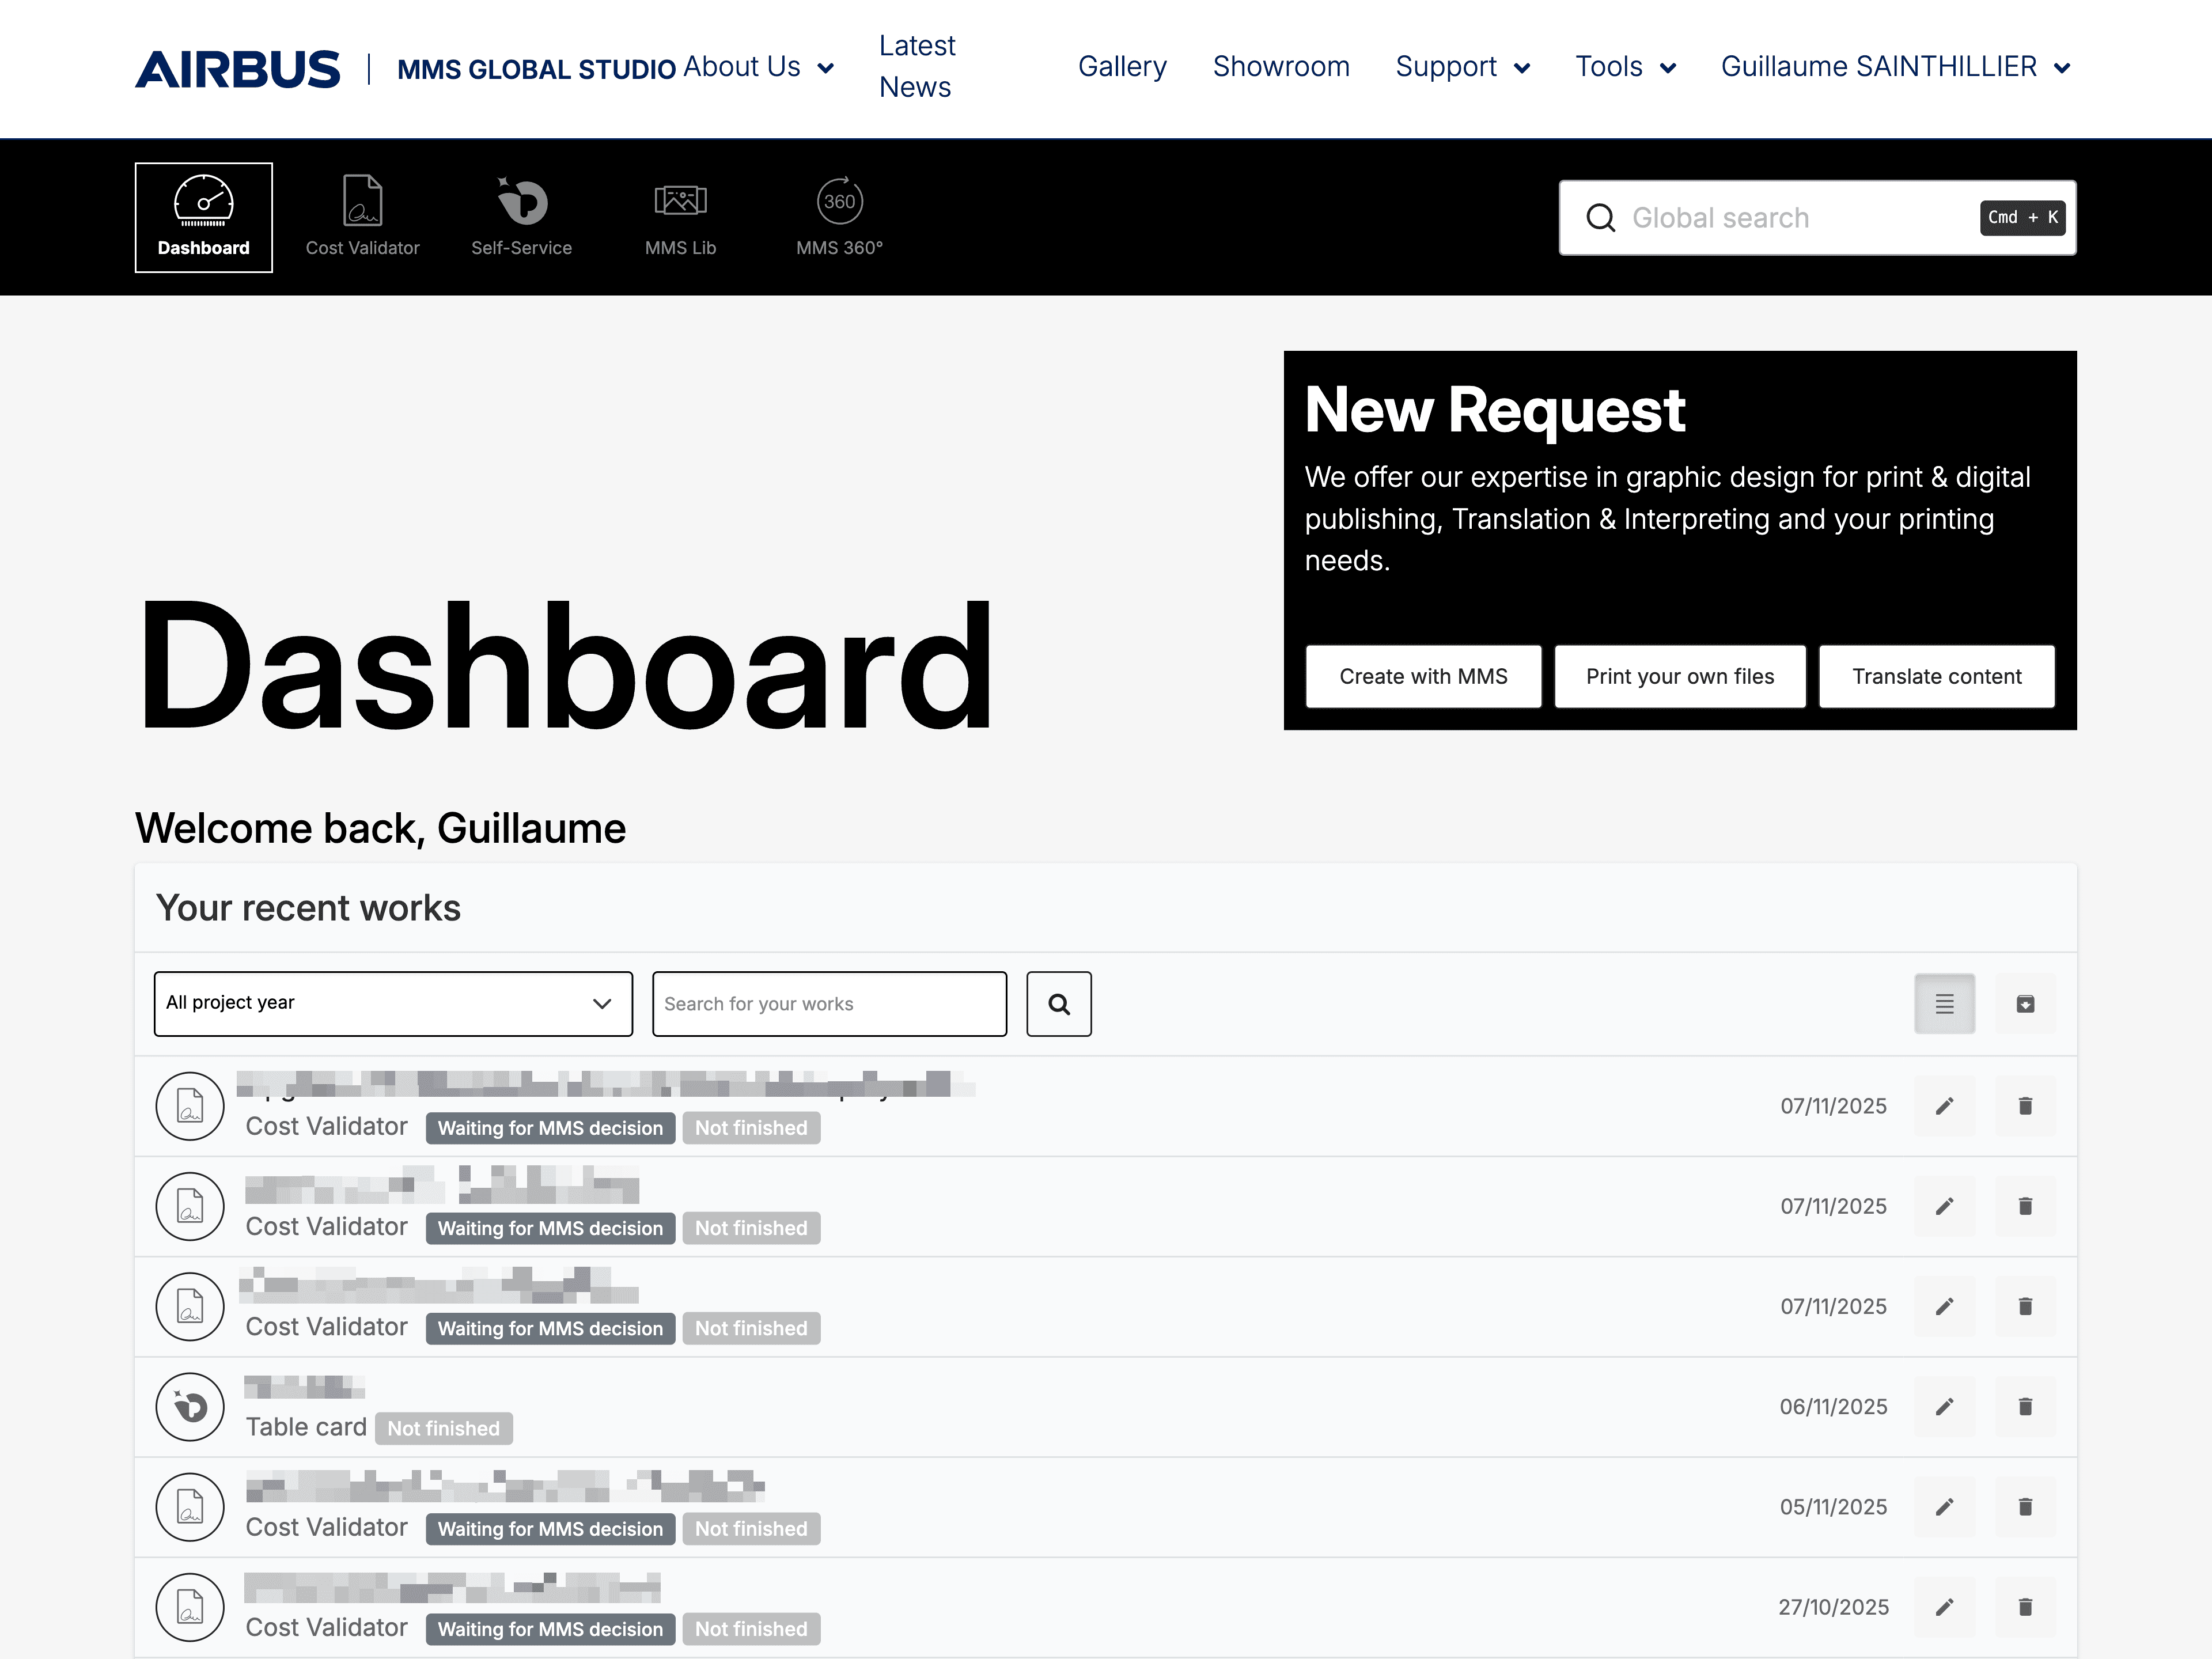The height and width of the screenshot is (1659, 2212).
Task: Click the Translate content button
Action: tap(1936, 676)
